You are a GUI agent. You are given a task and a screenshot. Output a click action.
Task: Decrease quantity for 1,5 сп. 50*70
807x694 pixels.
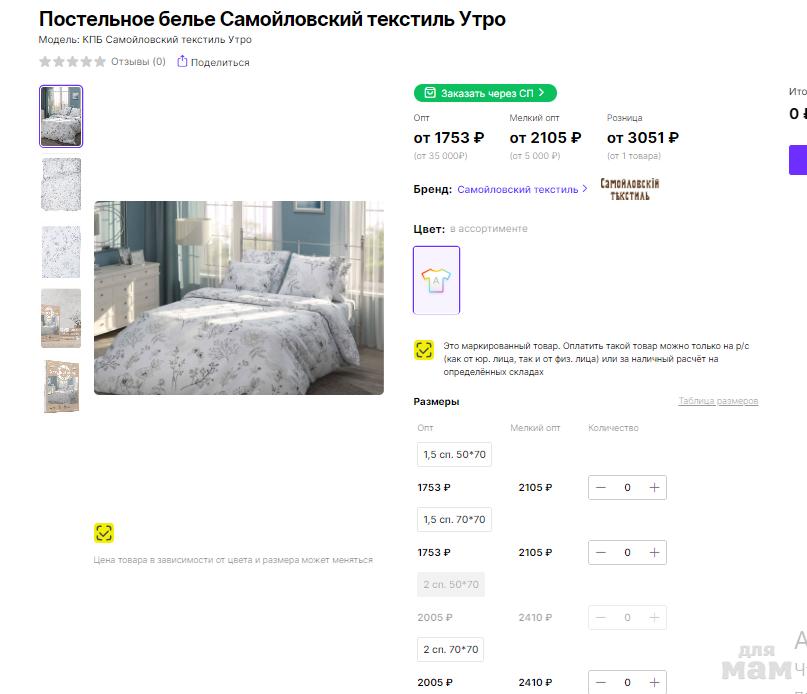(601, 488)
